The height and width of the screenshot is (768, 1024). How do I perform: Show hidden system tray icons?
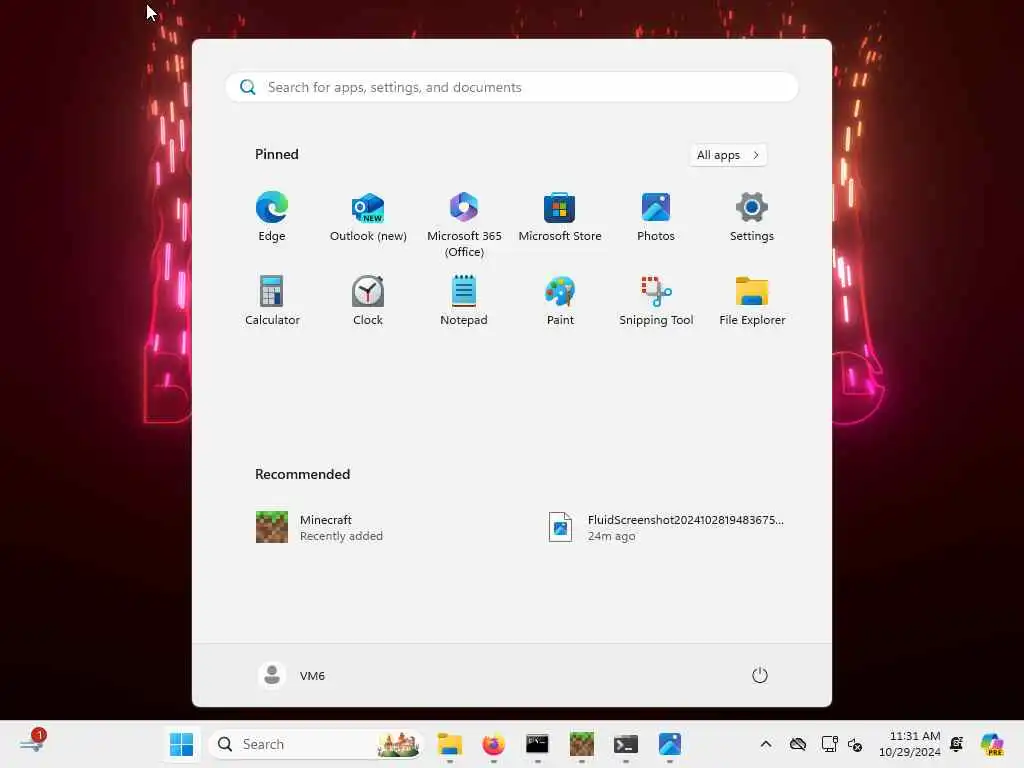[x=765, y=744]
